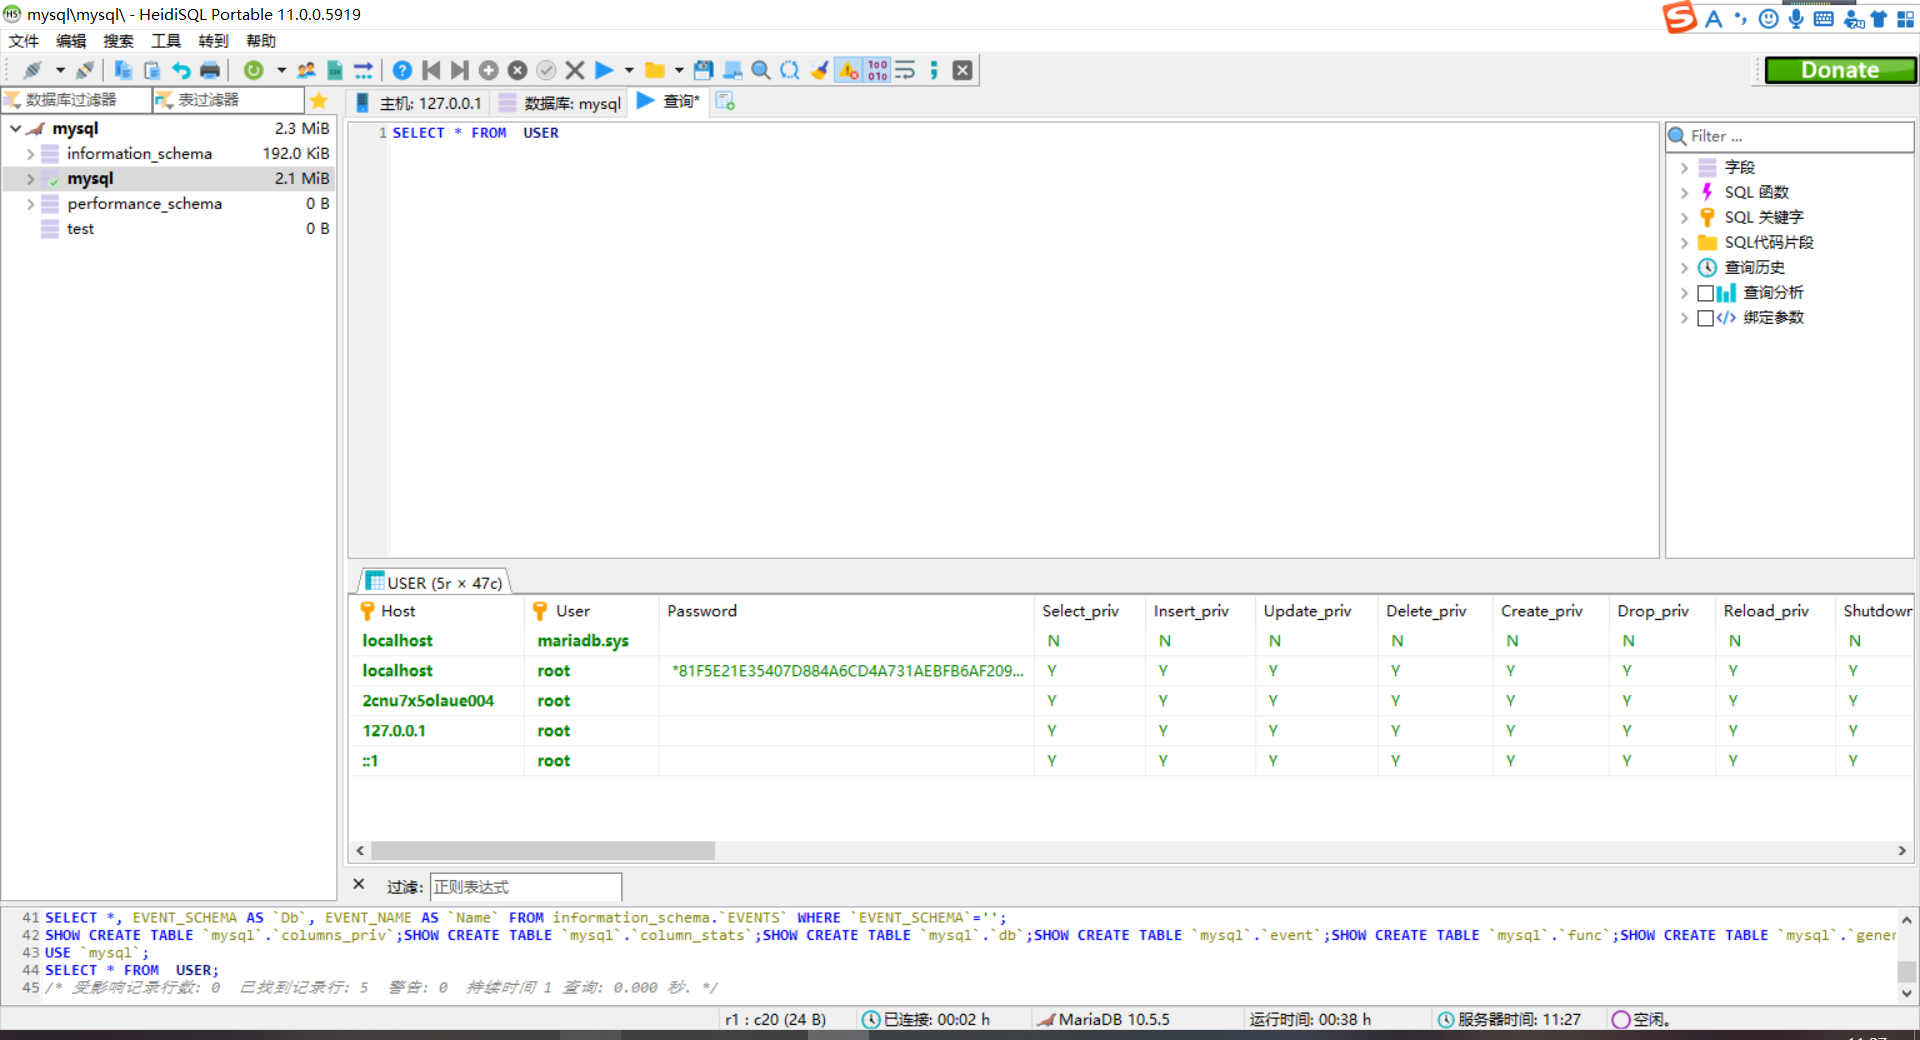Expand the 字段 helper node
1920x1040 pixels.
(x=1684, y=168)
